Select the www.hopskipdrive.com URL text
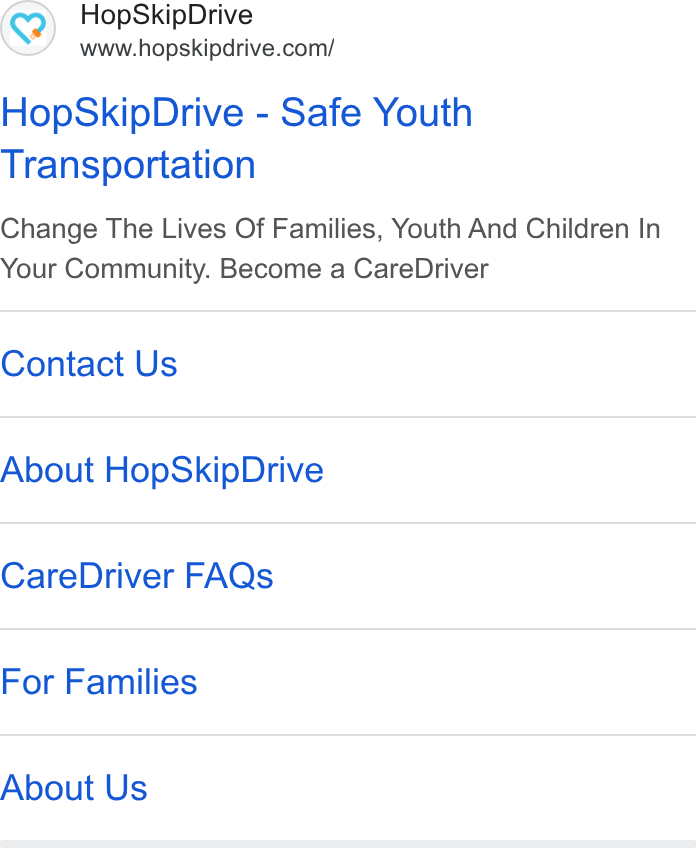The height and width of the screenshot is (848, 696). (x=207, y=49)
